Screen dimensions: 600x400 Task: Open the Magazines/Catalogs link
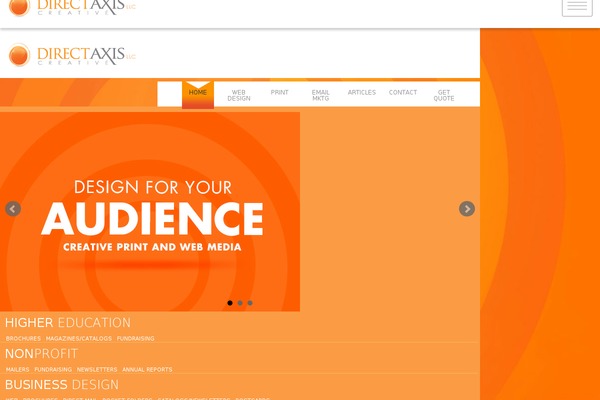[79, 338]
